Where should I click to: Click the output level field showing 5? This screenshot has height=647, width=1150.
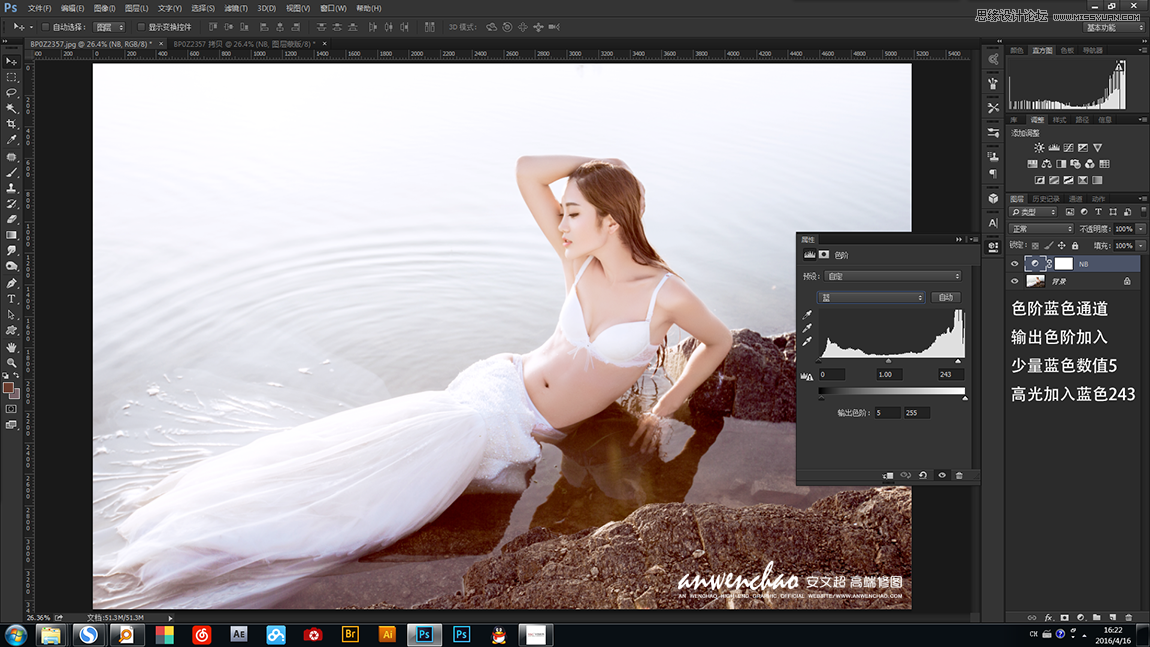click(x=887, y=413)
